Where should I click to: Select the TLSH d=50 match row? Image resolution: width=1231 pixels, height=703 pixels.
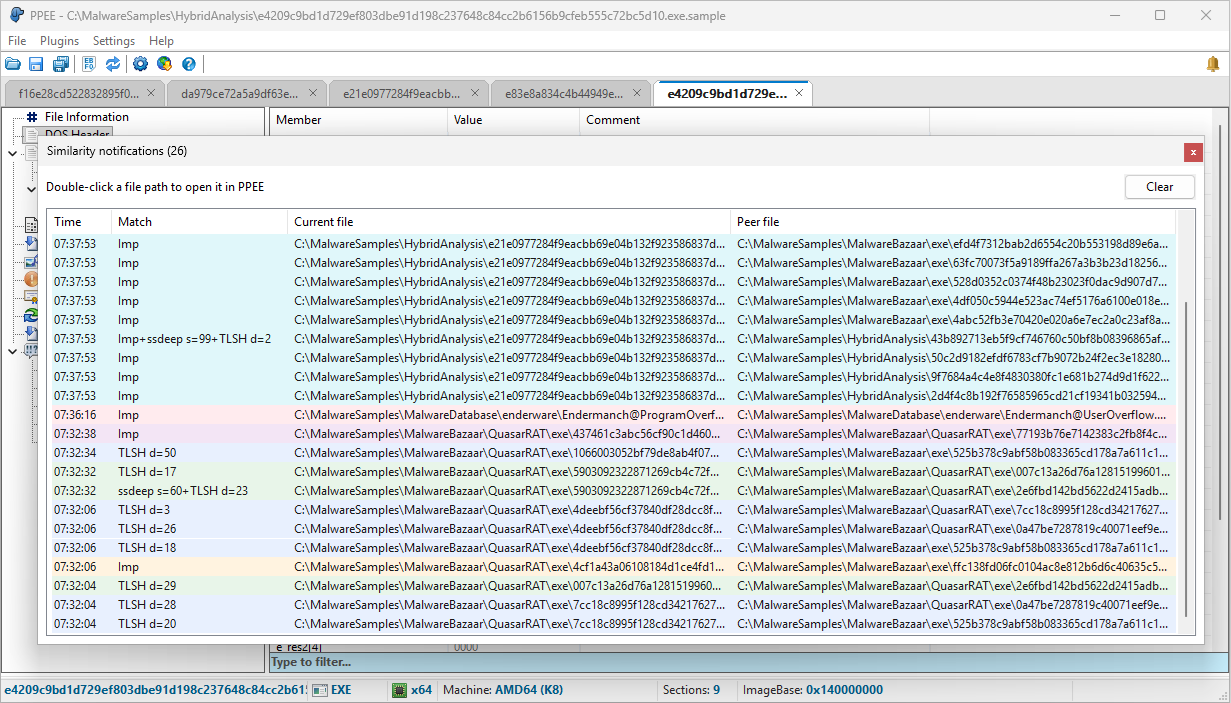click(611, 453)
